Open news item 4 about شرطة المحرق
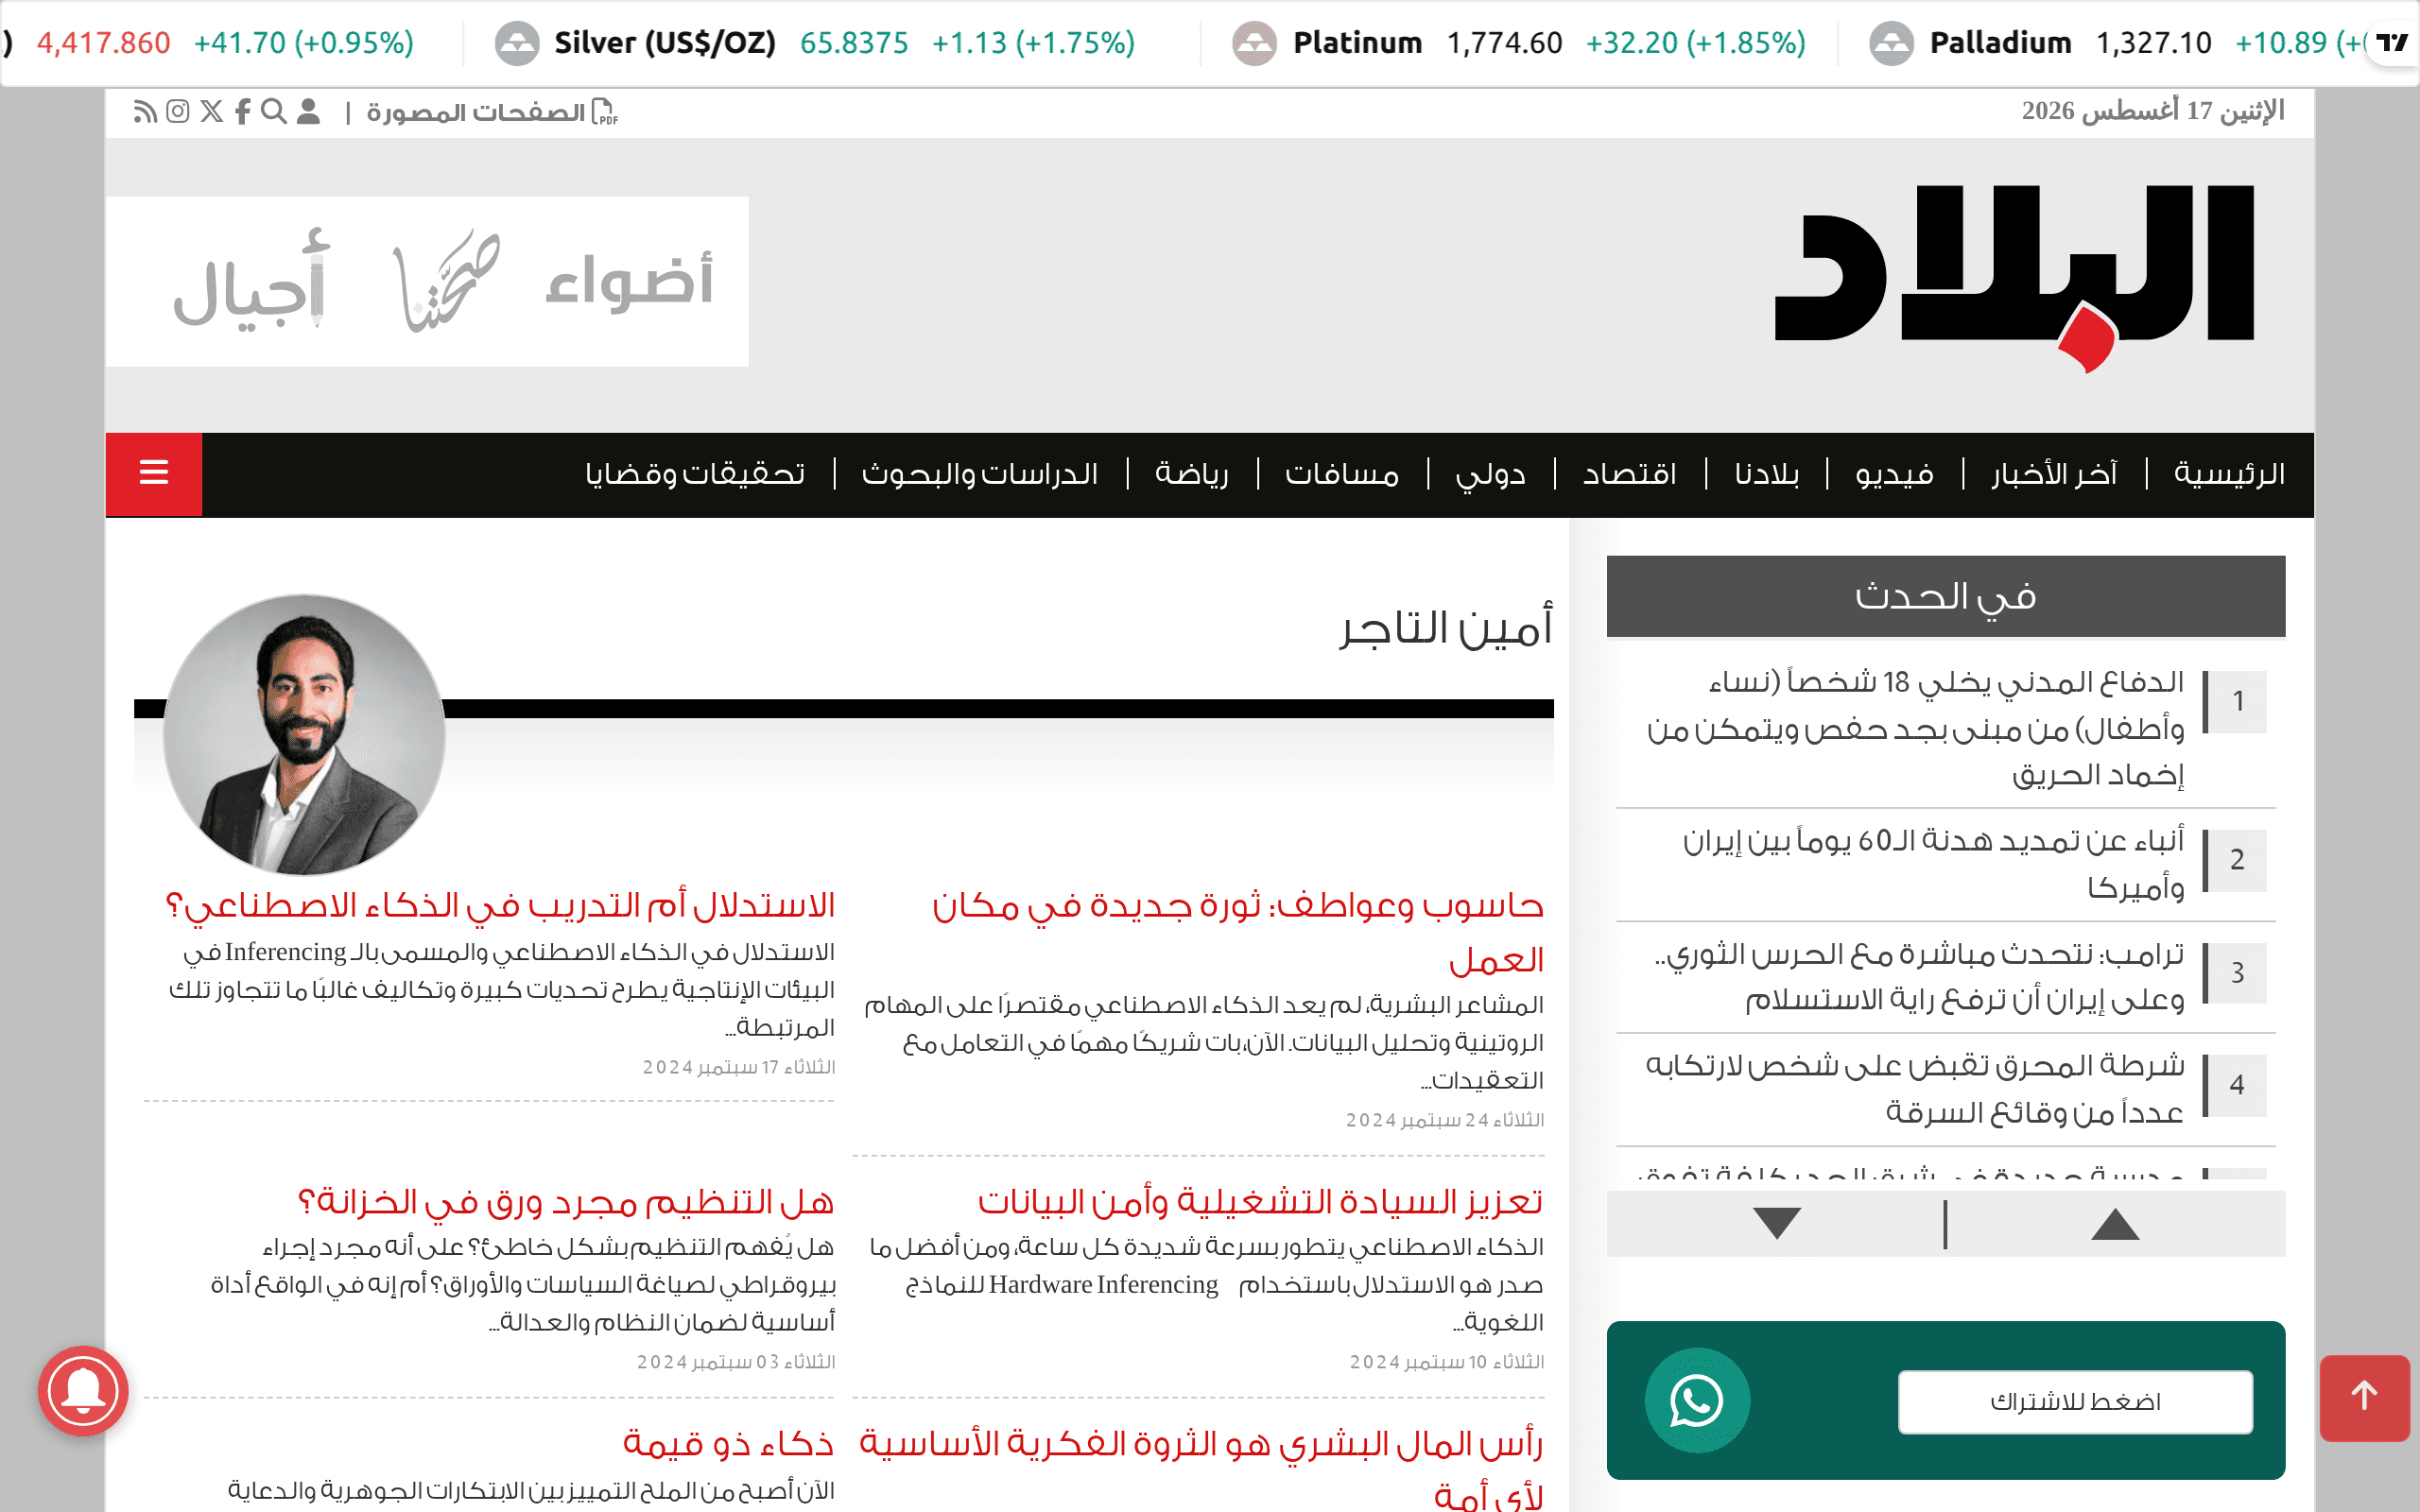This screenshot has height=1512, width=2420. tap(1915, 1088)
